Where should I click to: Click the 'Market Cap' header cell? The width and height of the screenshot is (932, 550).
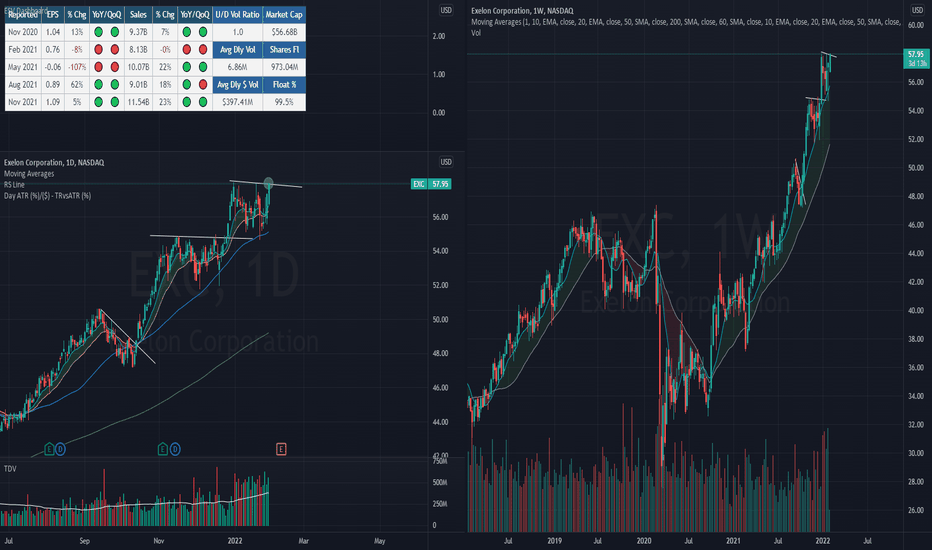[284, 14]
